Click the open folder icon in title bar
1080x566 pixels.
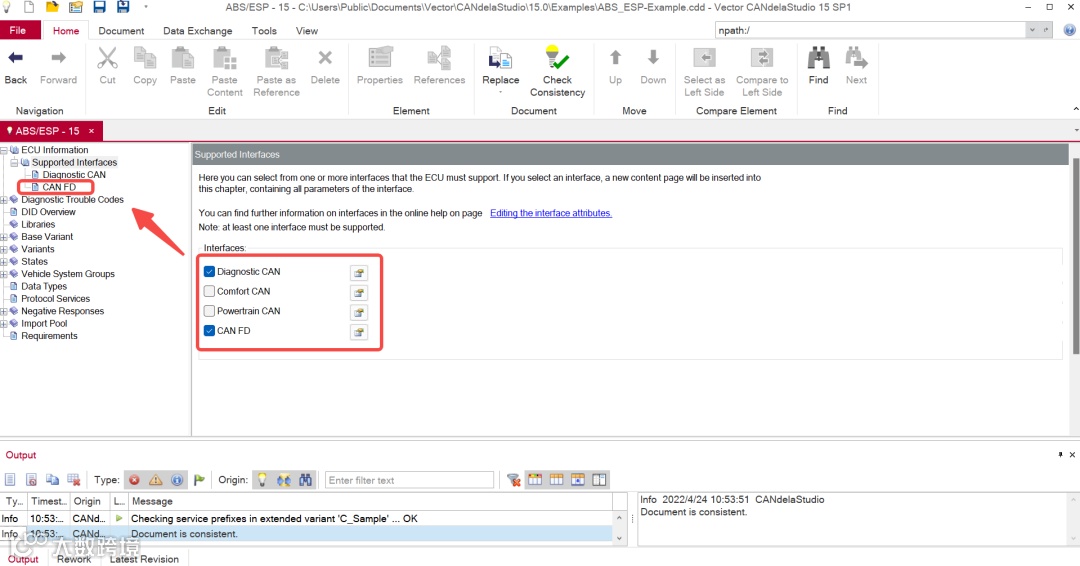[52, 8]
